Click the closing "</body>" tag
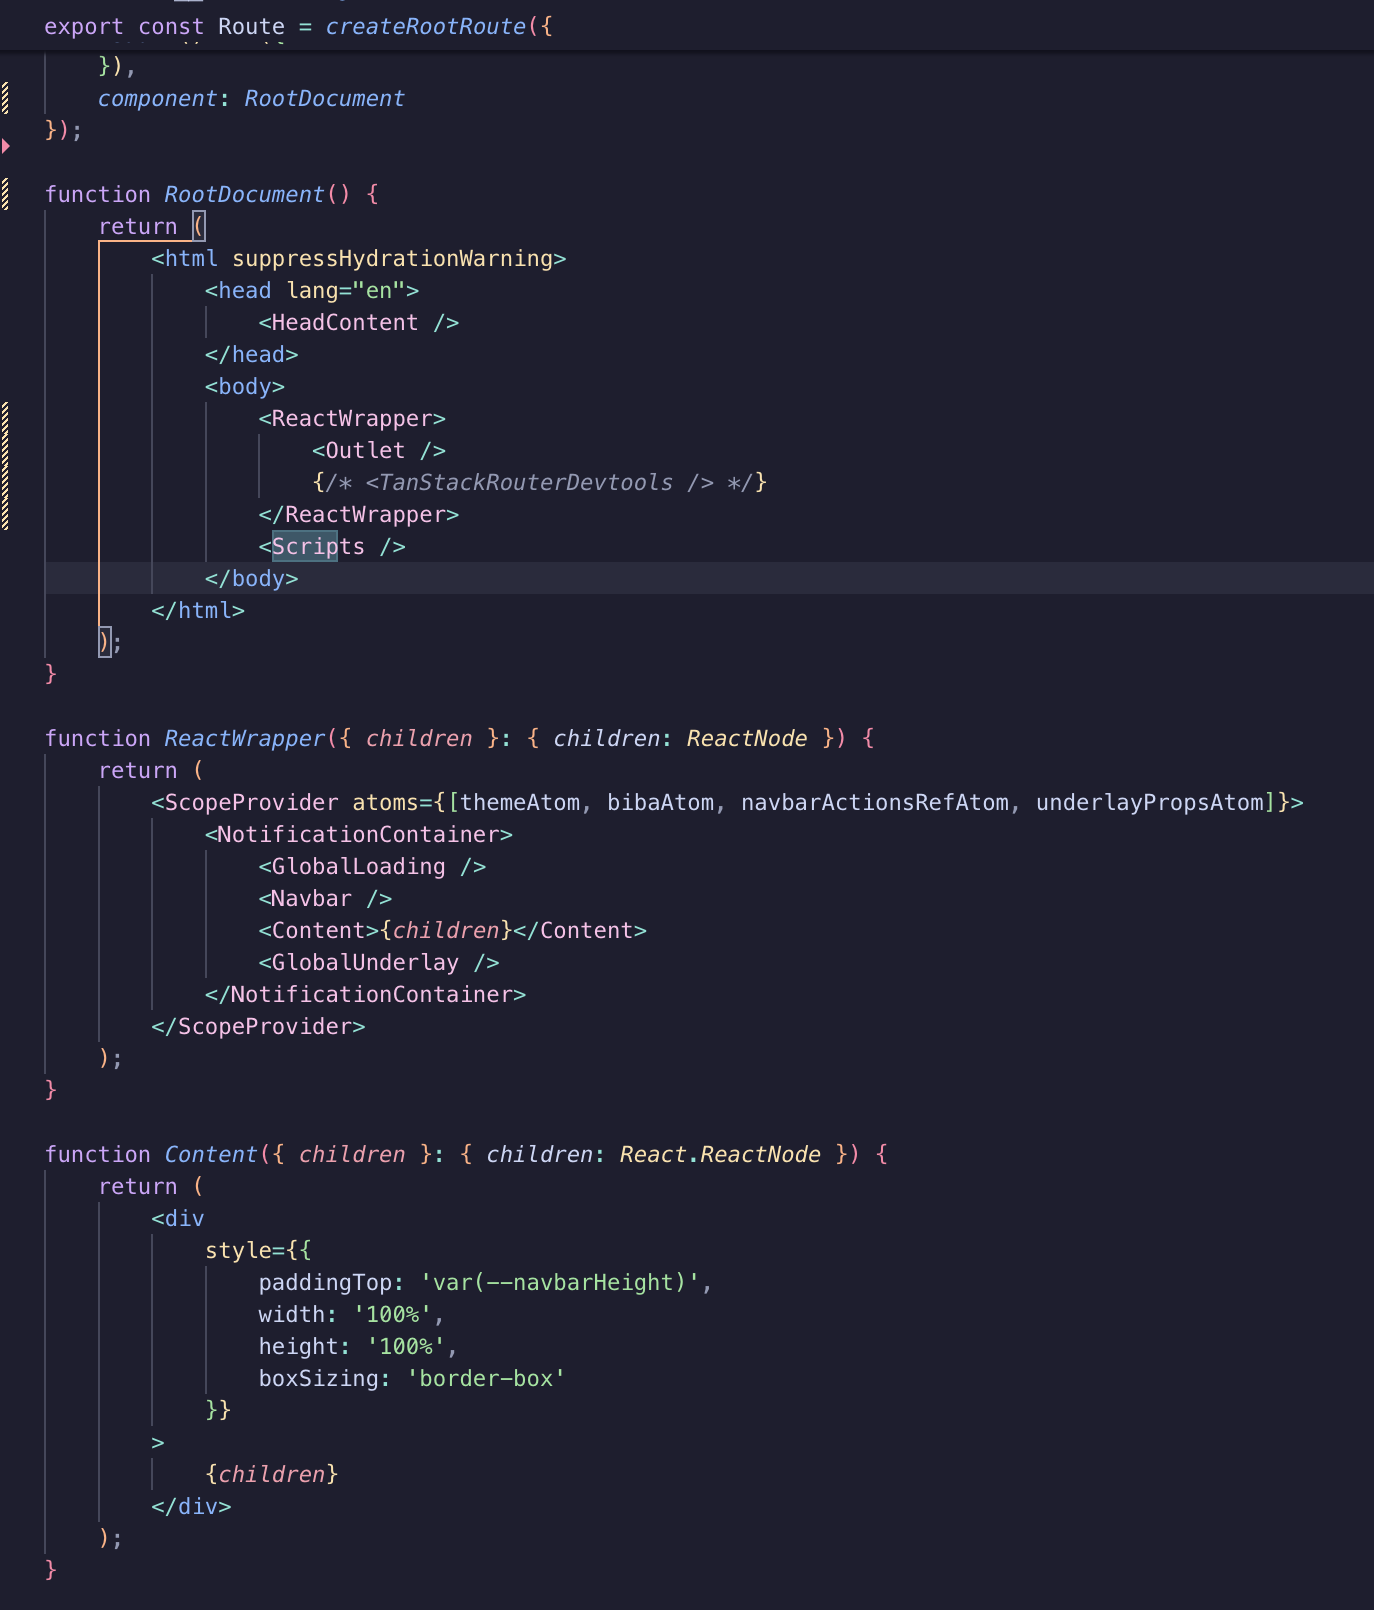1374x1610 pixels. [252, 579]
